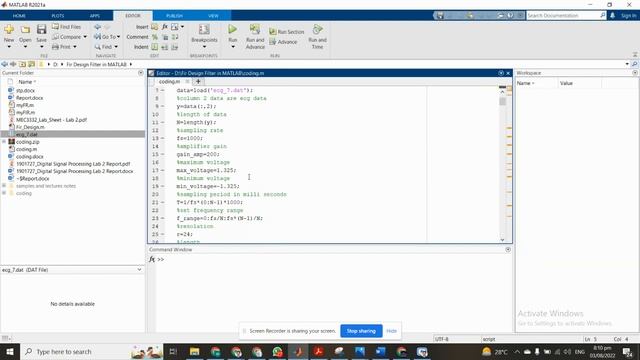Click the Run green play icon
This screenshot has height=360, width=640.
pyautogui.click(x=232, y=29)
